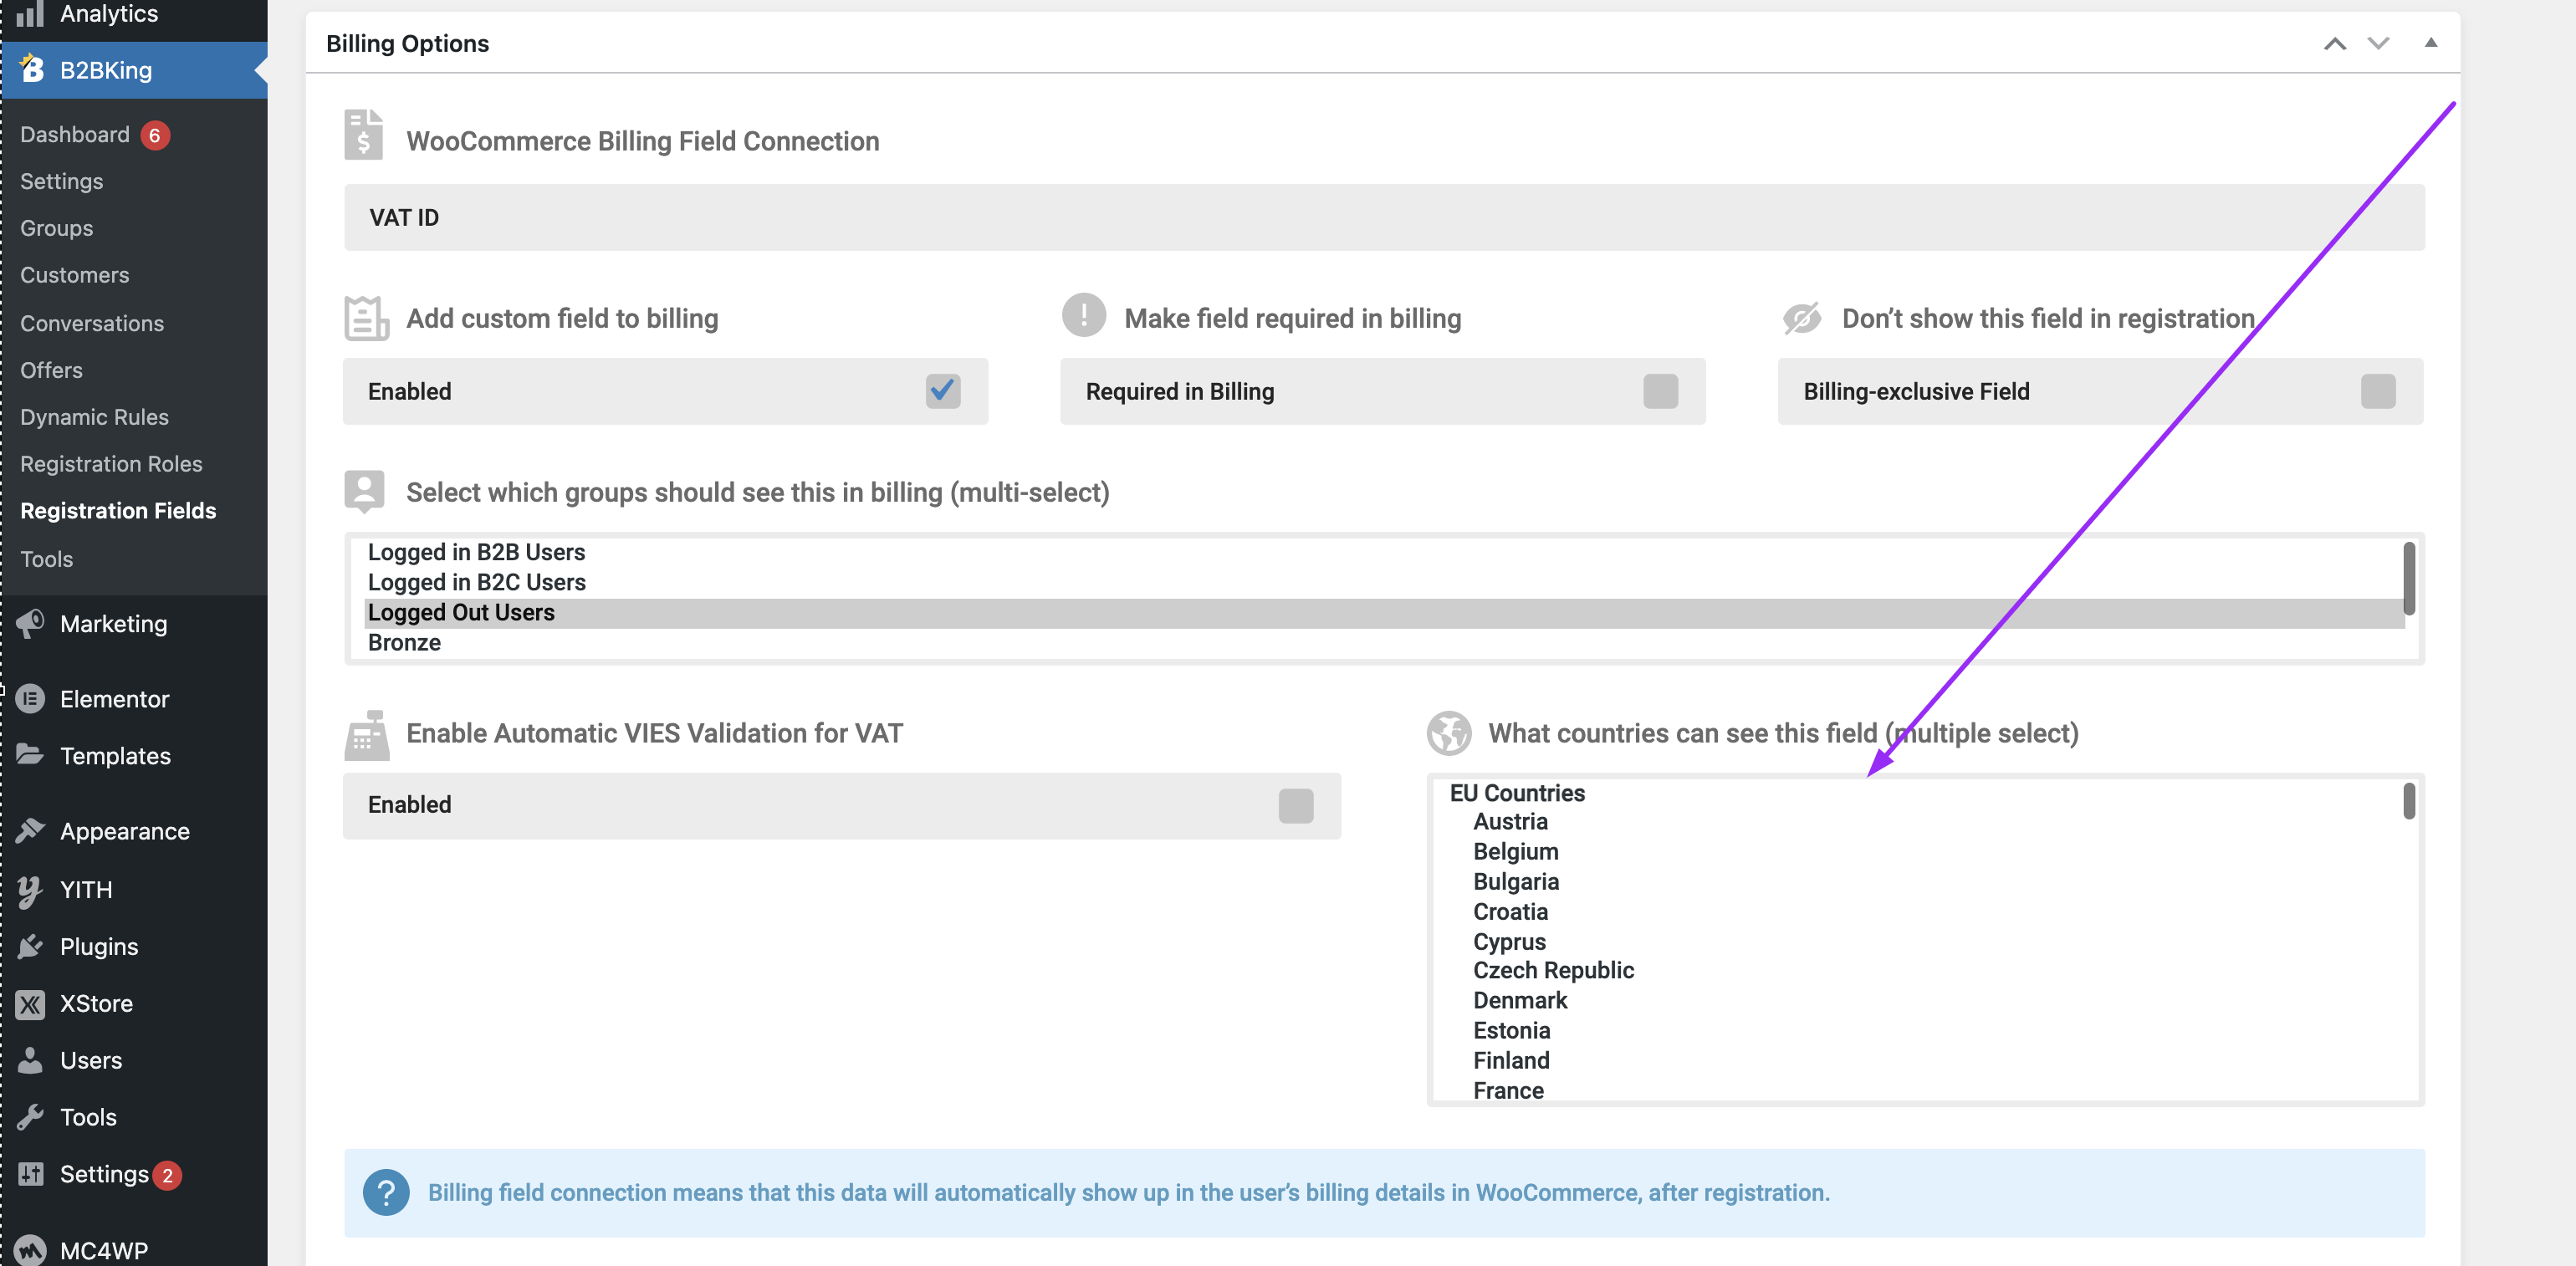This screenshot has width=2576, height=1266.
Task: Enable Automatic VIES Validation checkbox
Action: click(x=1295, y=805)
